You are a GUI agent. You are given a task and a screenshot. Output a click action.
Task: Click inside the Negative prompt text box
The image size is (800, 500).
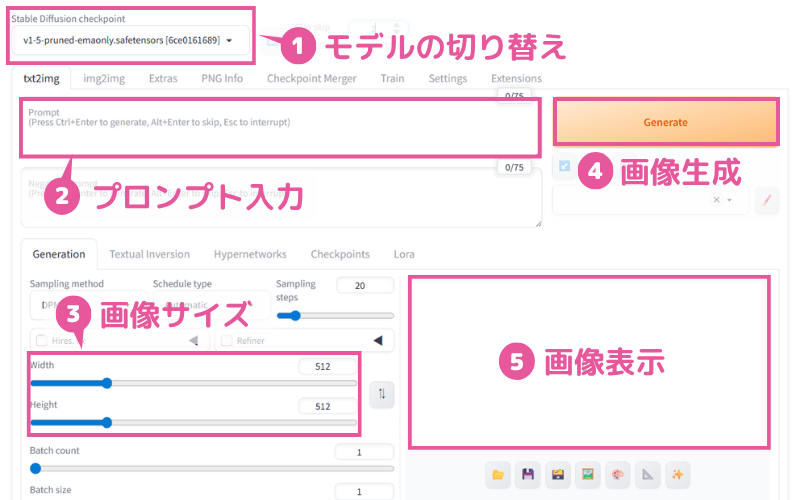281,198
